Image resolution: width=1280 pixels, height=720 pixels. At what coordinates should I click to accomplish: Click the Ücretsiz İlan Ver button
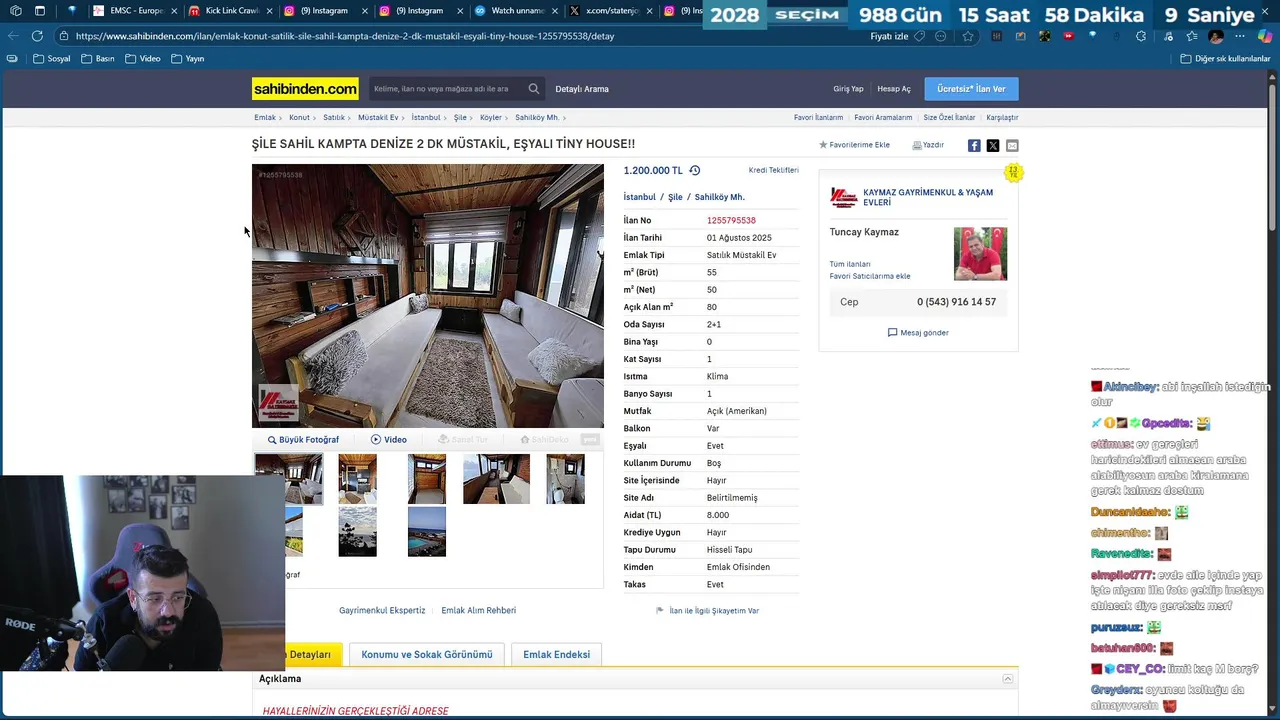[x=971, y=89]
